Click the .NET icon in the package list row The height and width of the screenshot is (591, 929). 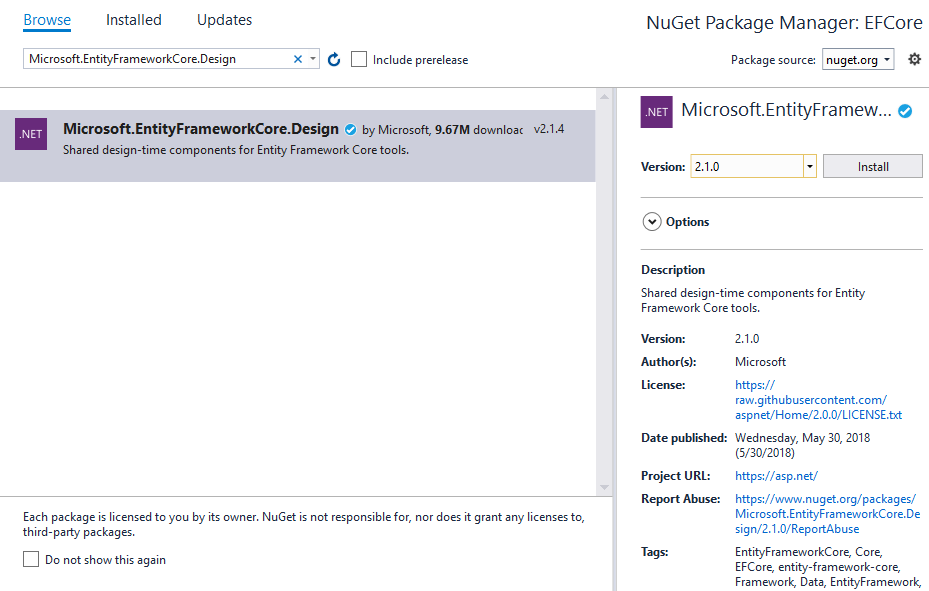(x=31, y=134)
